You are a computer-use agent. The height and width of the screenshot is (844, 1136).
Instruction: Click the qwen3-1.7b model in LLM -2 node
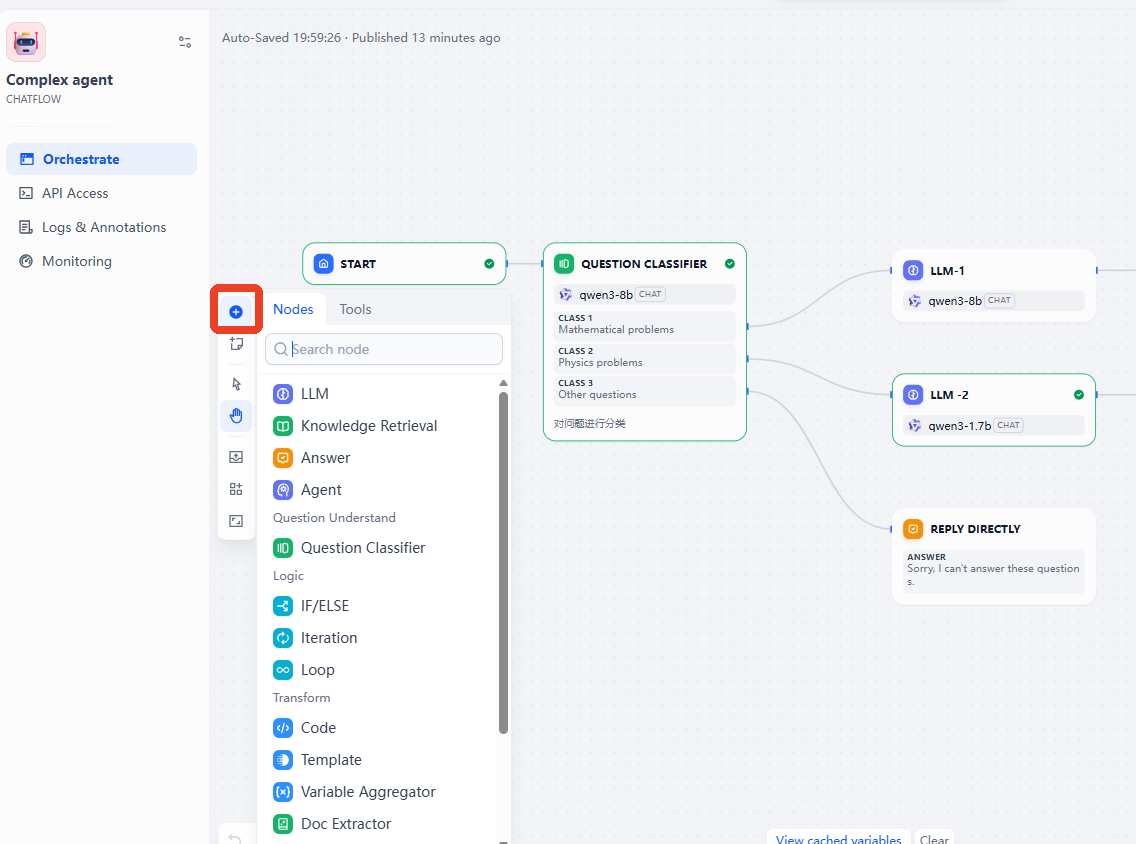994,425
